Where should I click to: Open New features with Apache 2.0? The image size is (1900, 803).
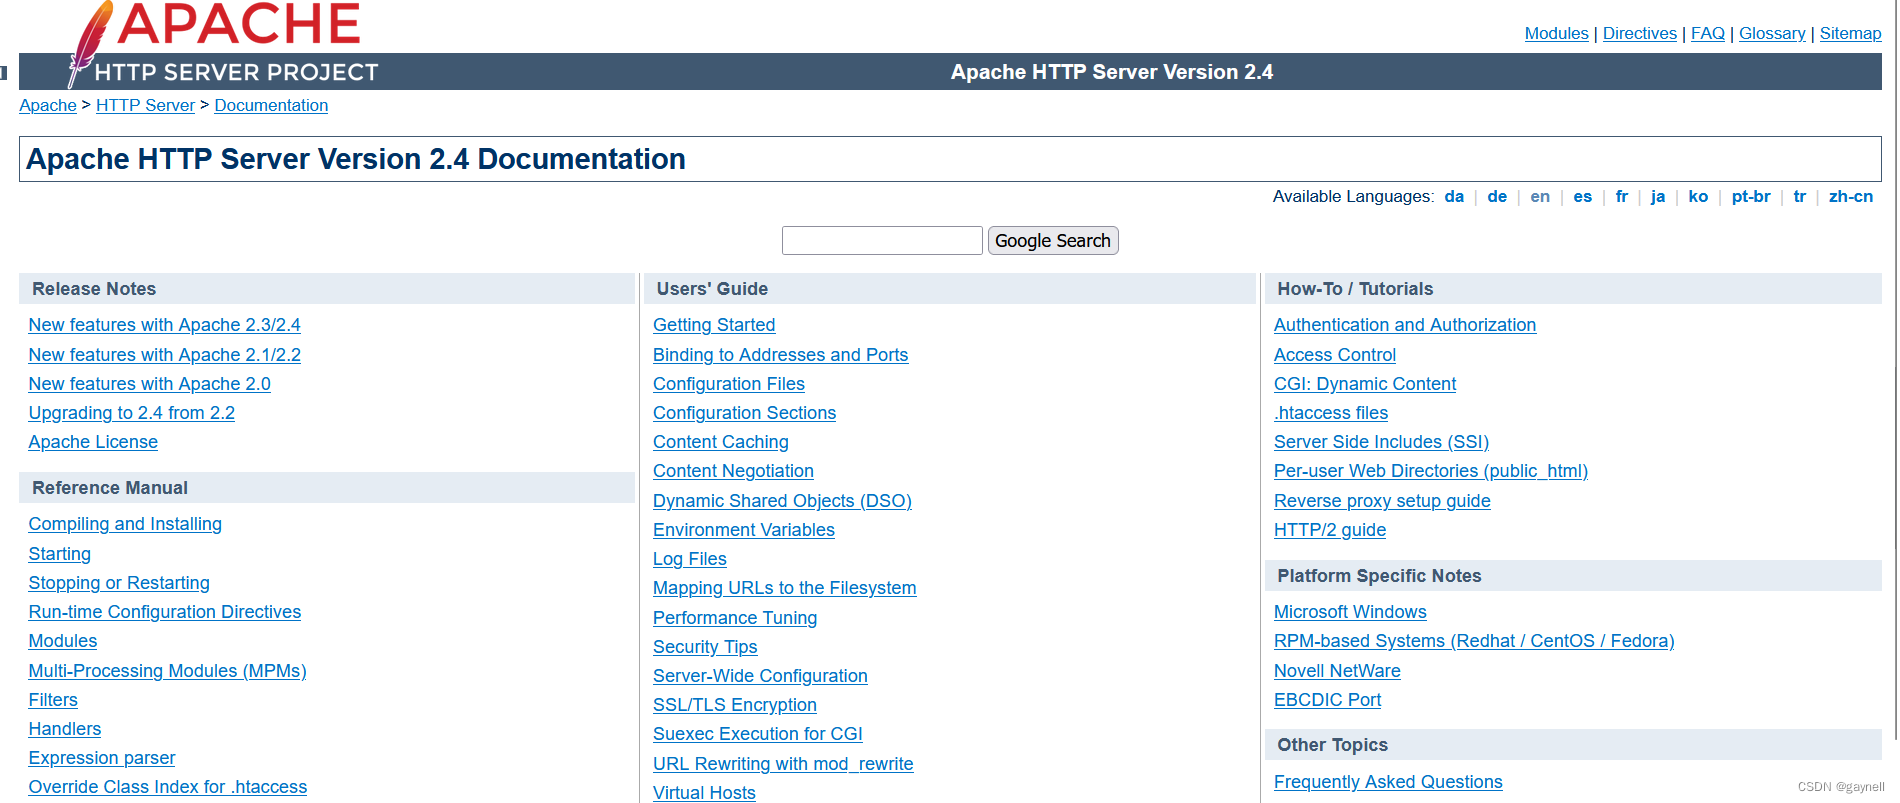tap(149, 384)
